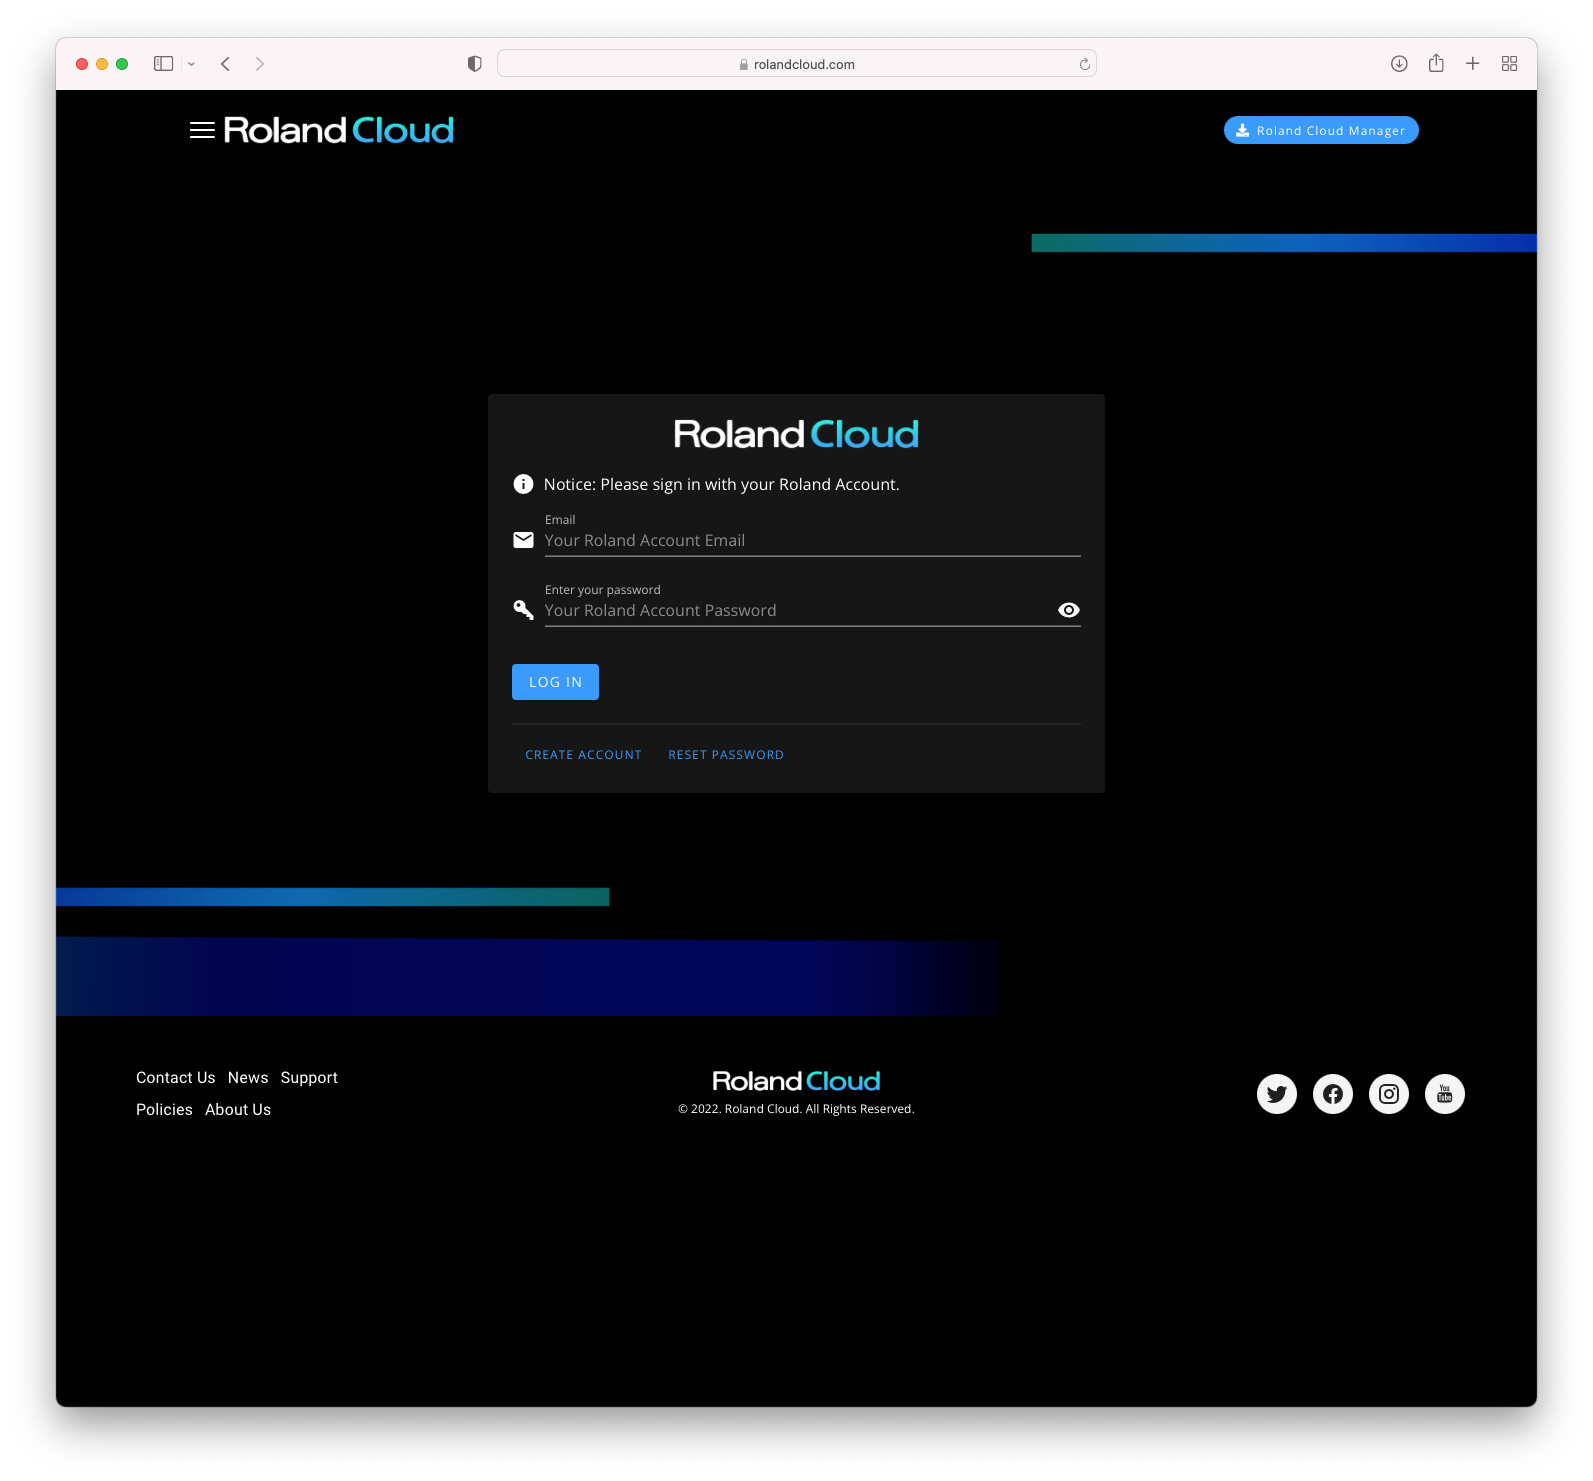
Task: Open Support footer link
Action: click(309, 1078)
